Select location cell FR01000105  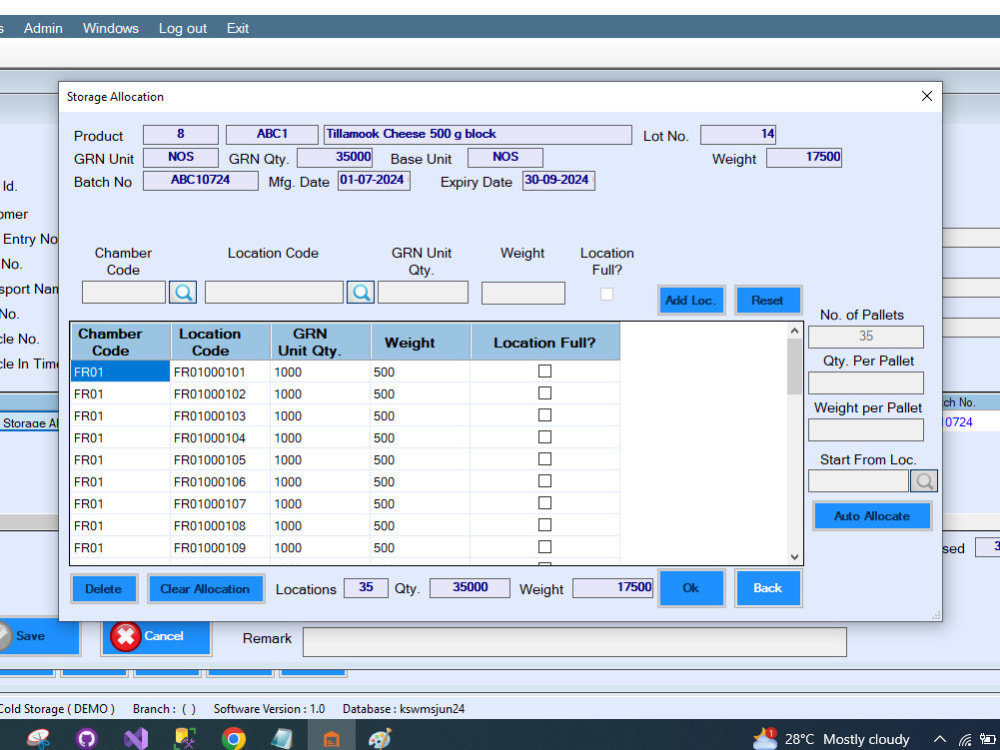[x=220, y=460]
